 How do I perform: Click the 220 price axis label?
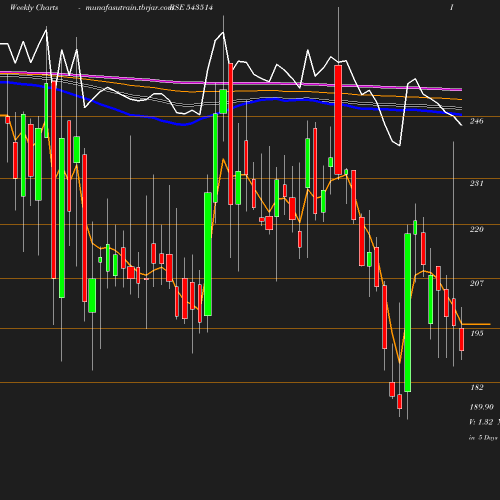(x=476, y=229)
